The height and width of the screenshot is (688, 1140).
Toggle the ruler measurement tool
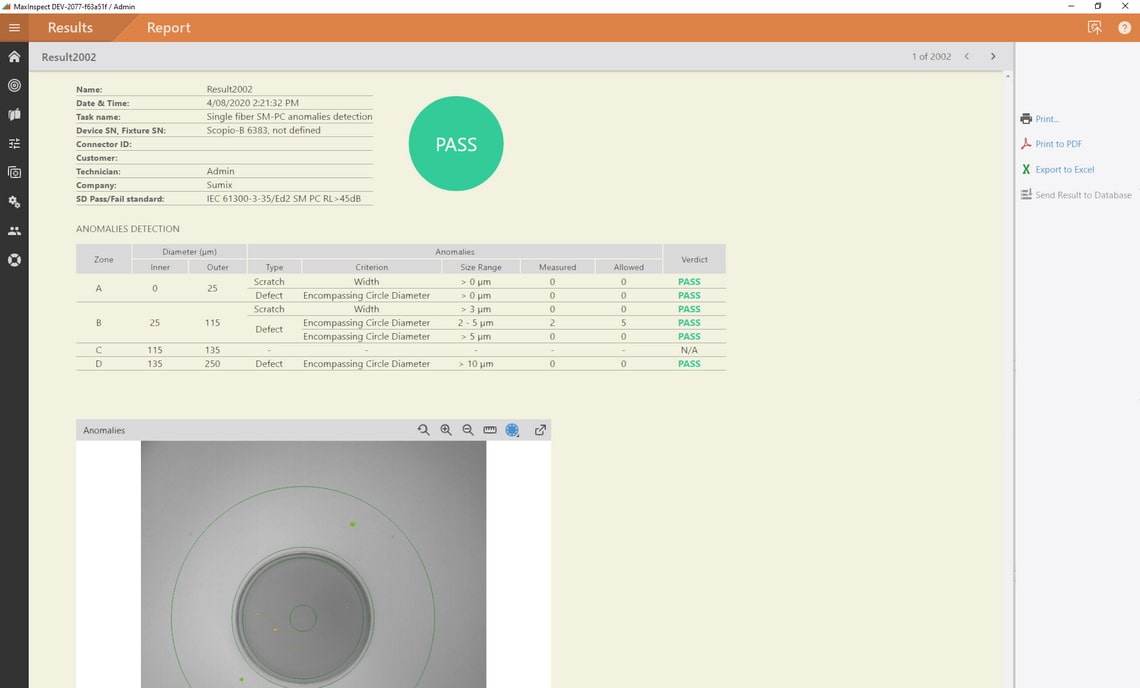point(490,431)
